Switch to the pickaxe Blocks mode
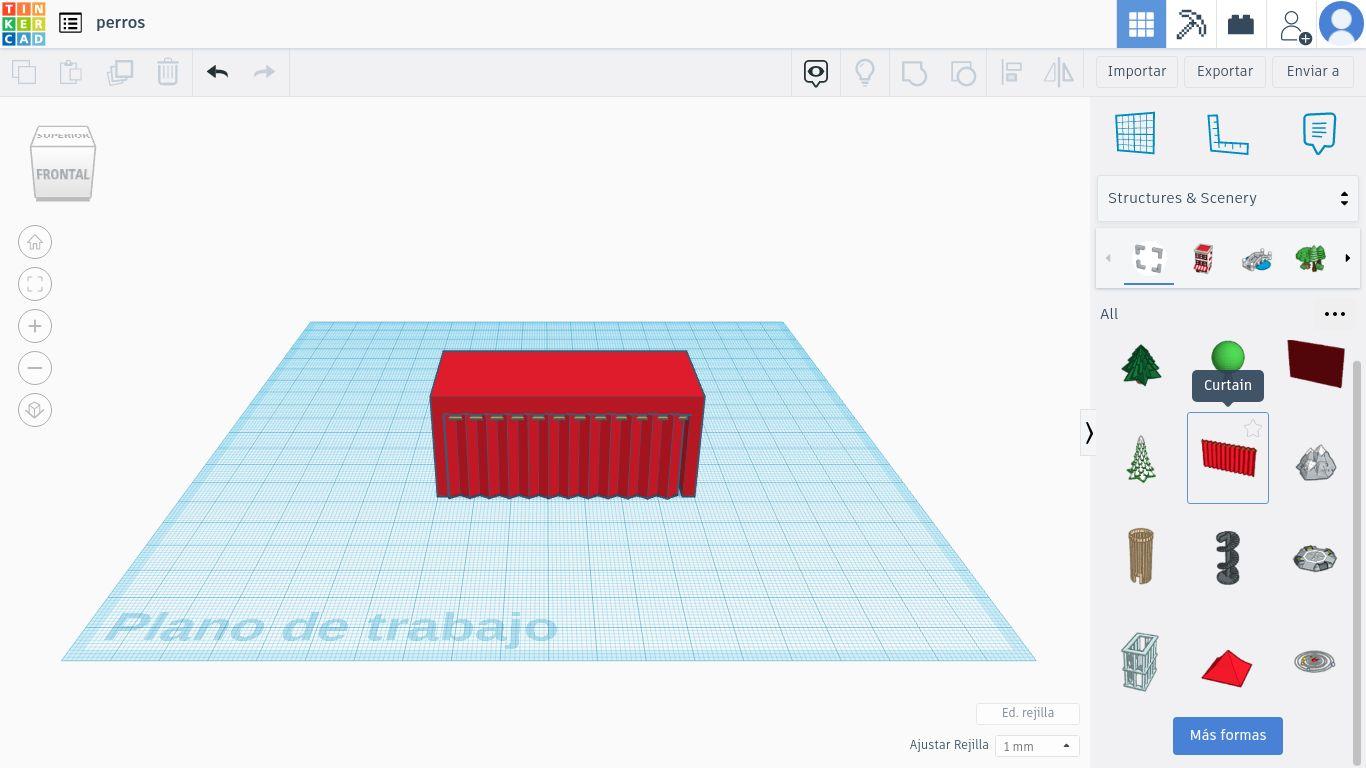This screenshot has height=768, width=1366. coord(1191,24)
